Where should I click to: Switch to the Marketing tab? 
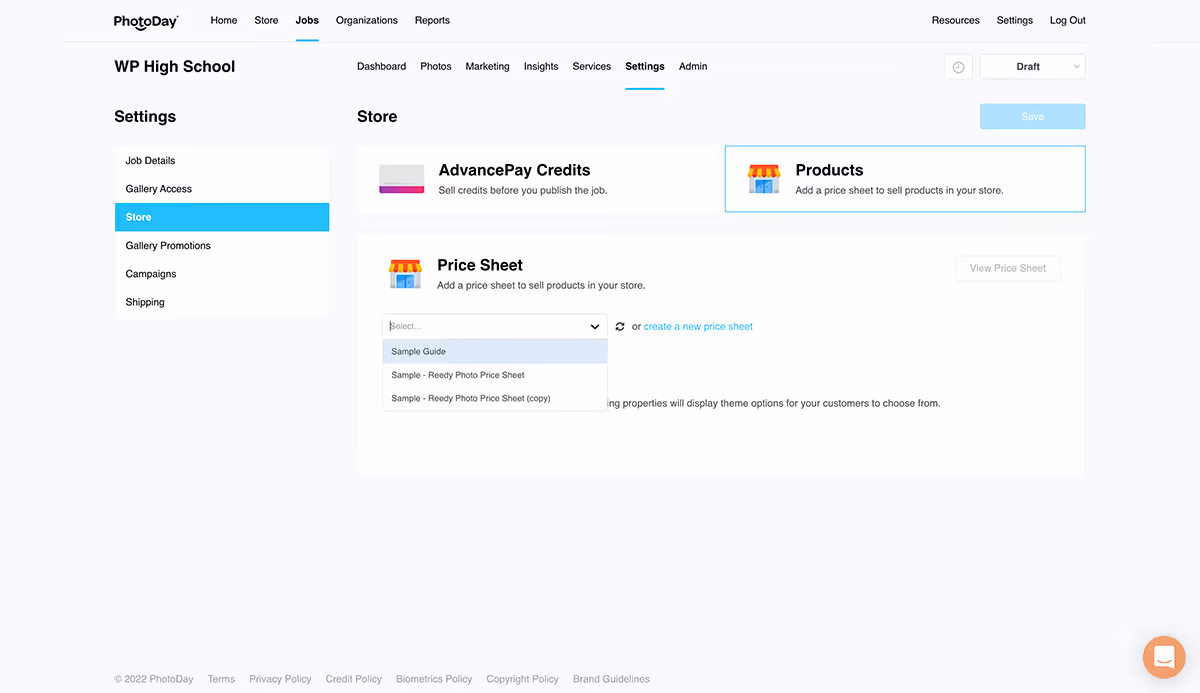tap(487, 67)
